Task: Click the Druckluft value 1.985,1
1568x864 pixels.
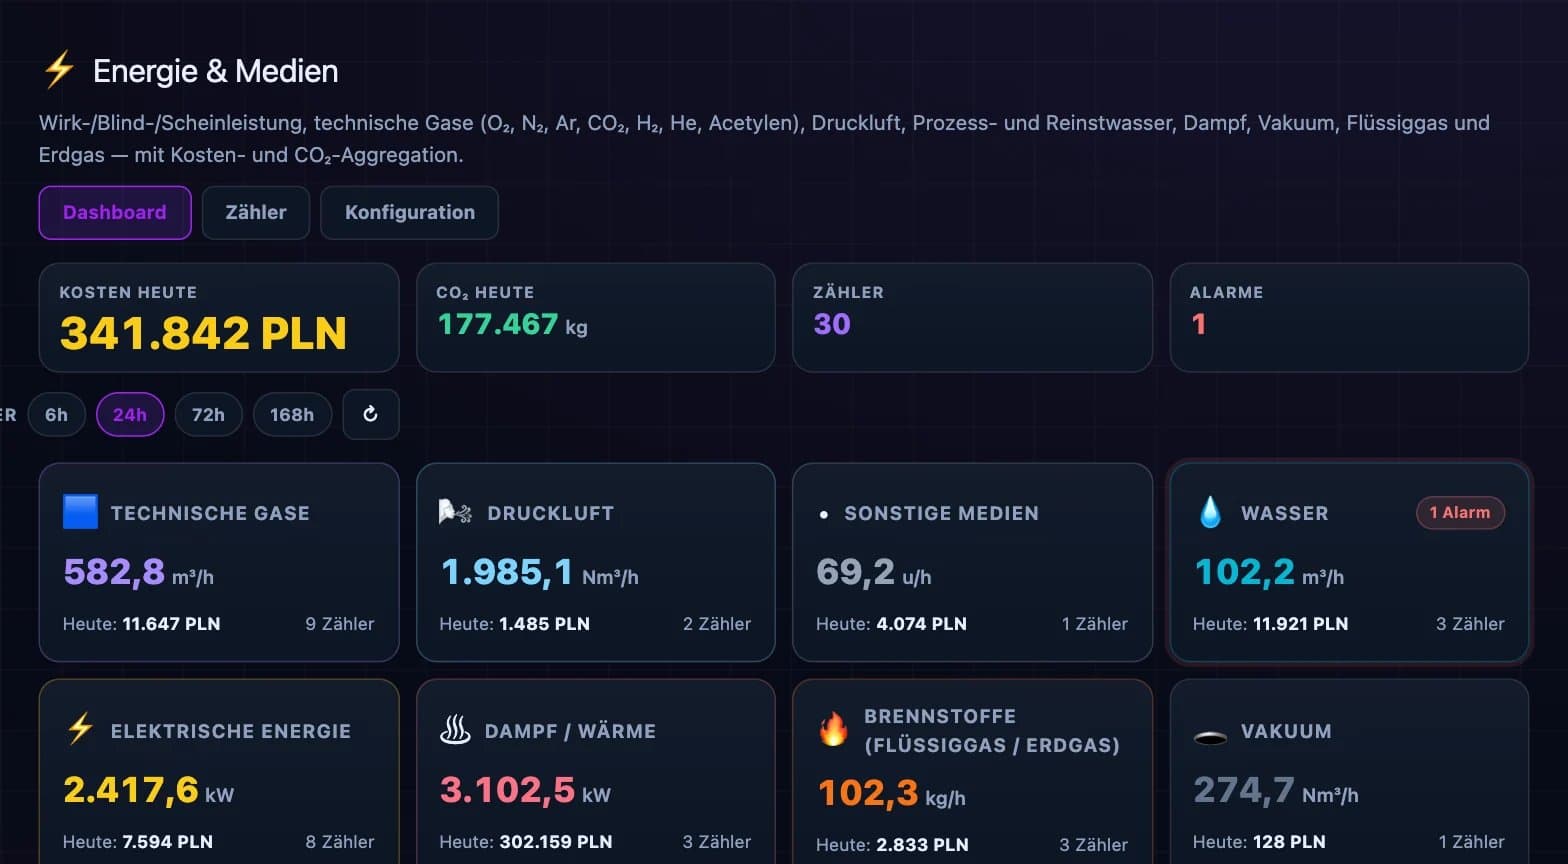Action: pos(507,572)
